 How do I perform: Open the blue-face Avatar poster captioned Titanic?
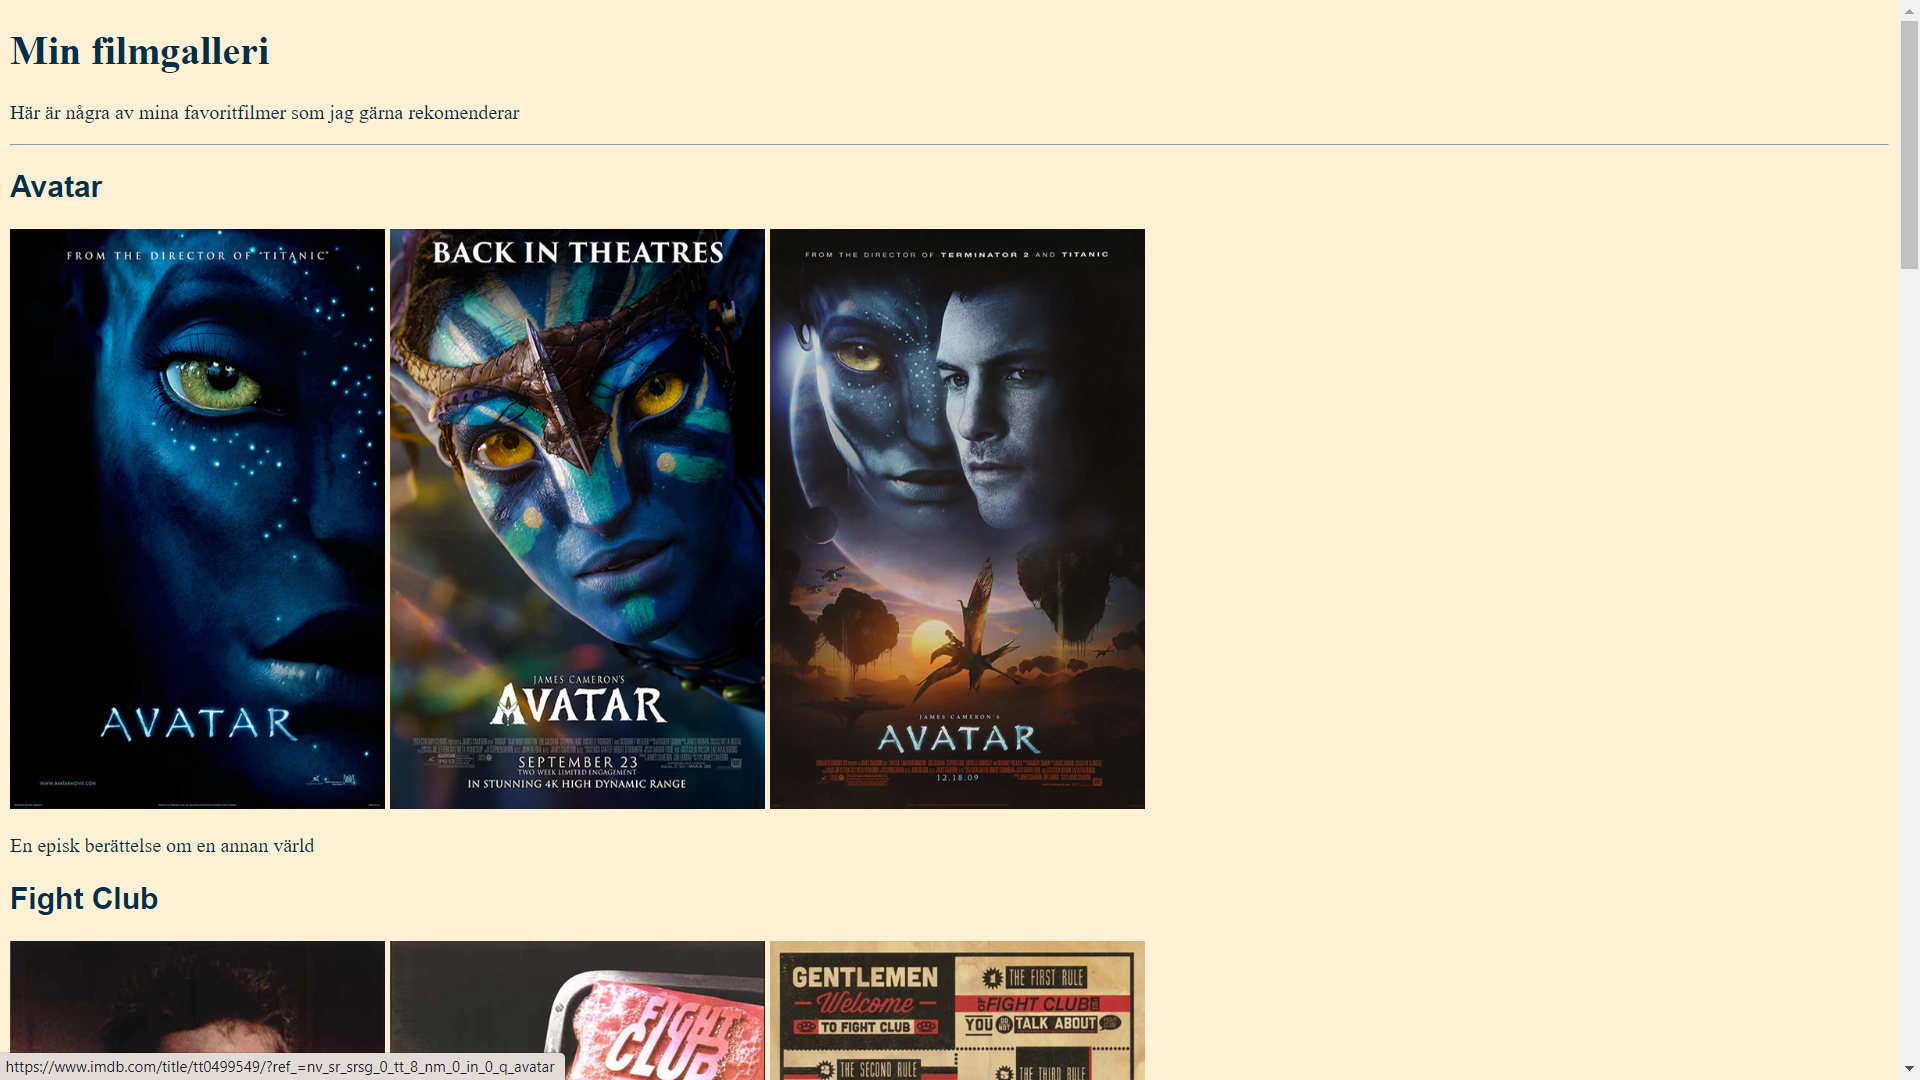point(197,519)
